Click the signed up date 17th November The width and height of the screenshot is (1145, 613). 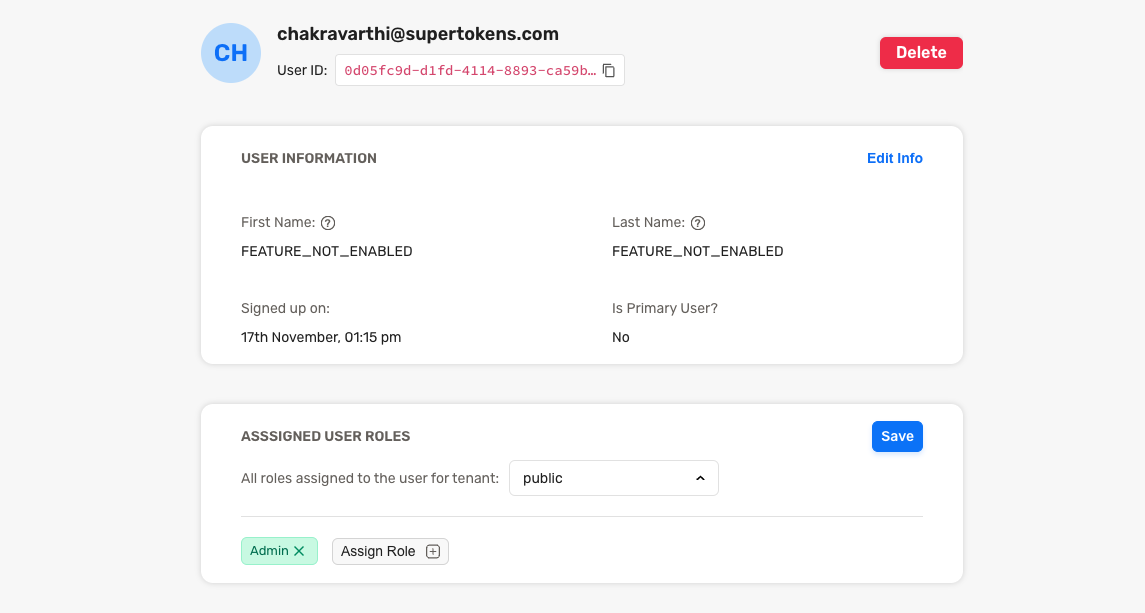click(x=321, y=337)
